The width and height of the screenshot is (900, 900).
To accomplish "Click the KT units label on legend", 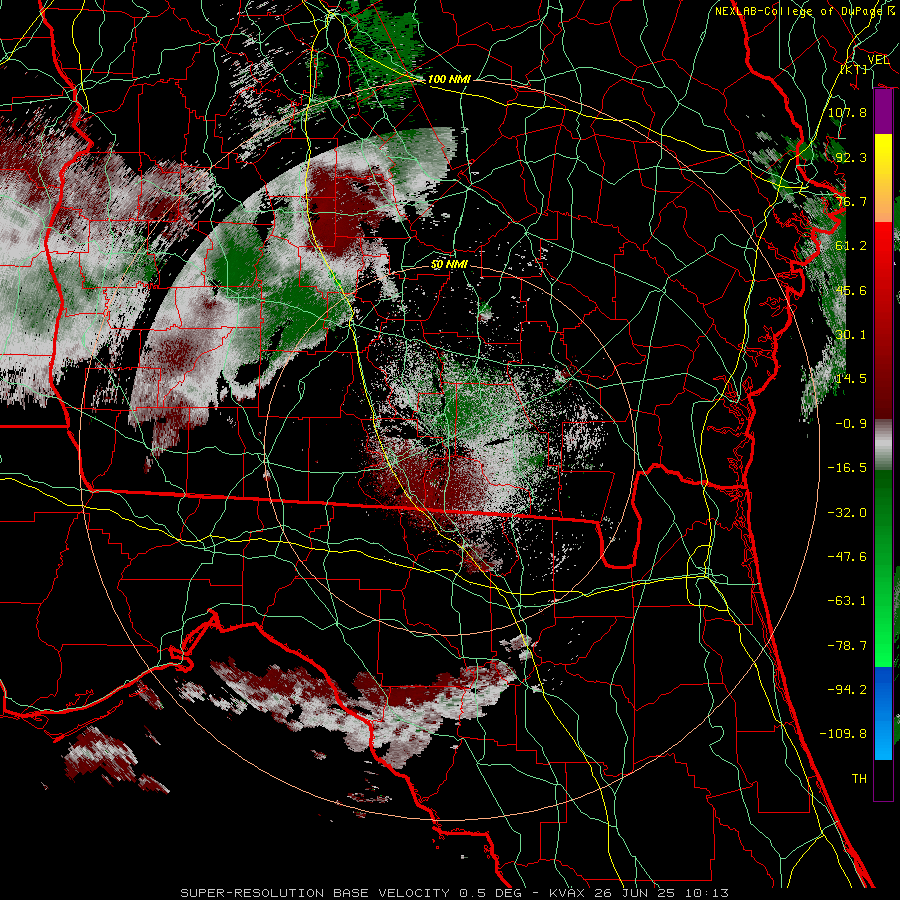I will click(854, 69).
